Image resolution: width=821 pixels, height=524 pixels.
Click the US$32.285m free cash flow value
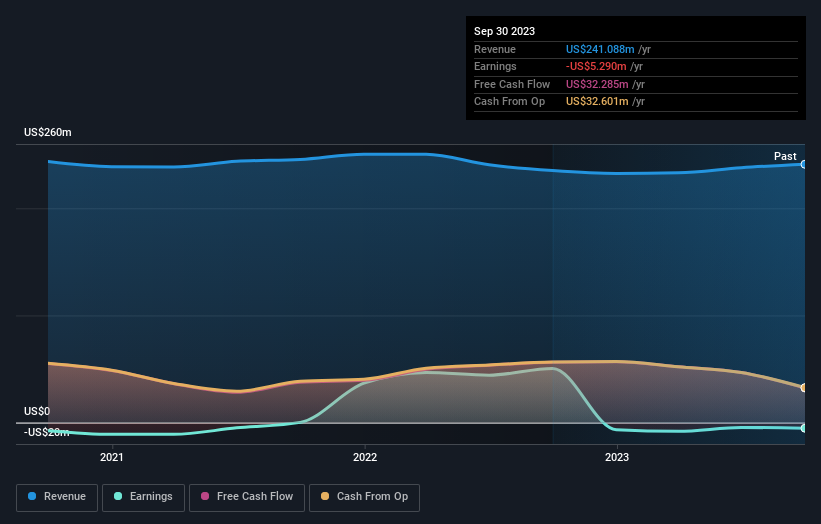tap(597, 84)
